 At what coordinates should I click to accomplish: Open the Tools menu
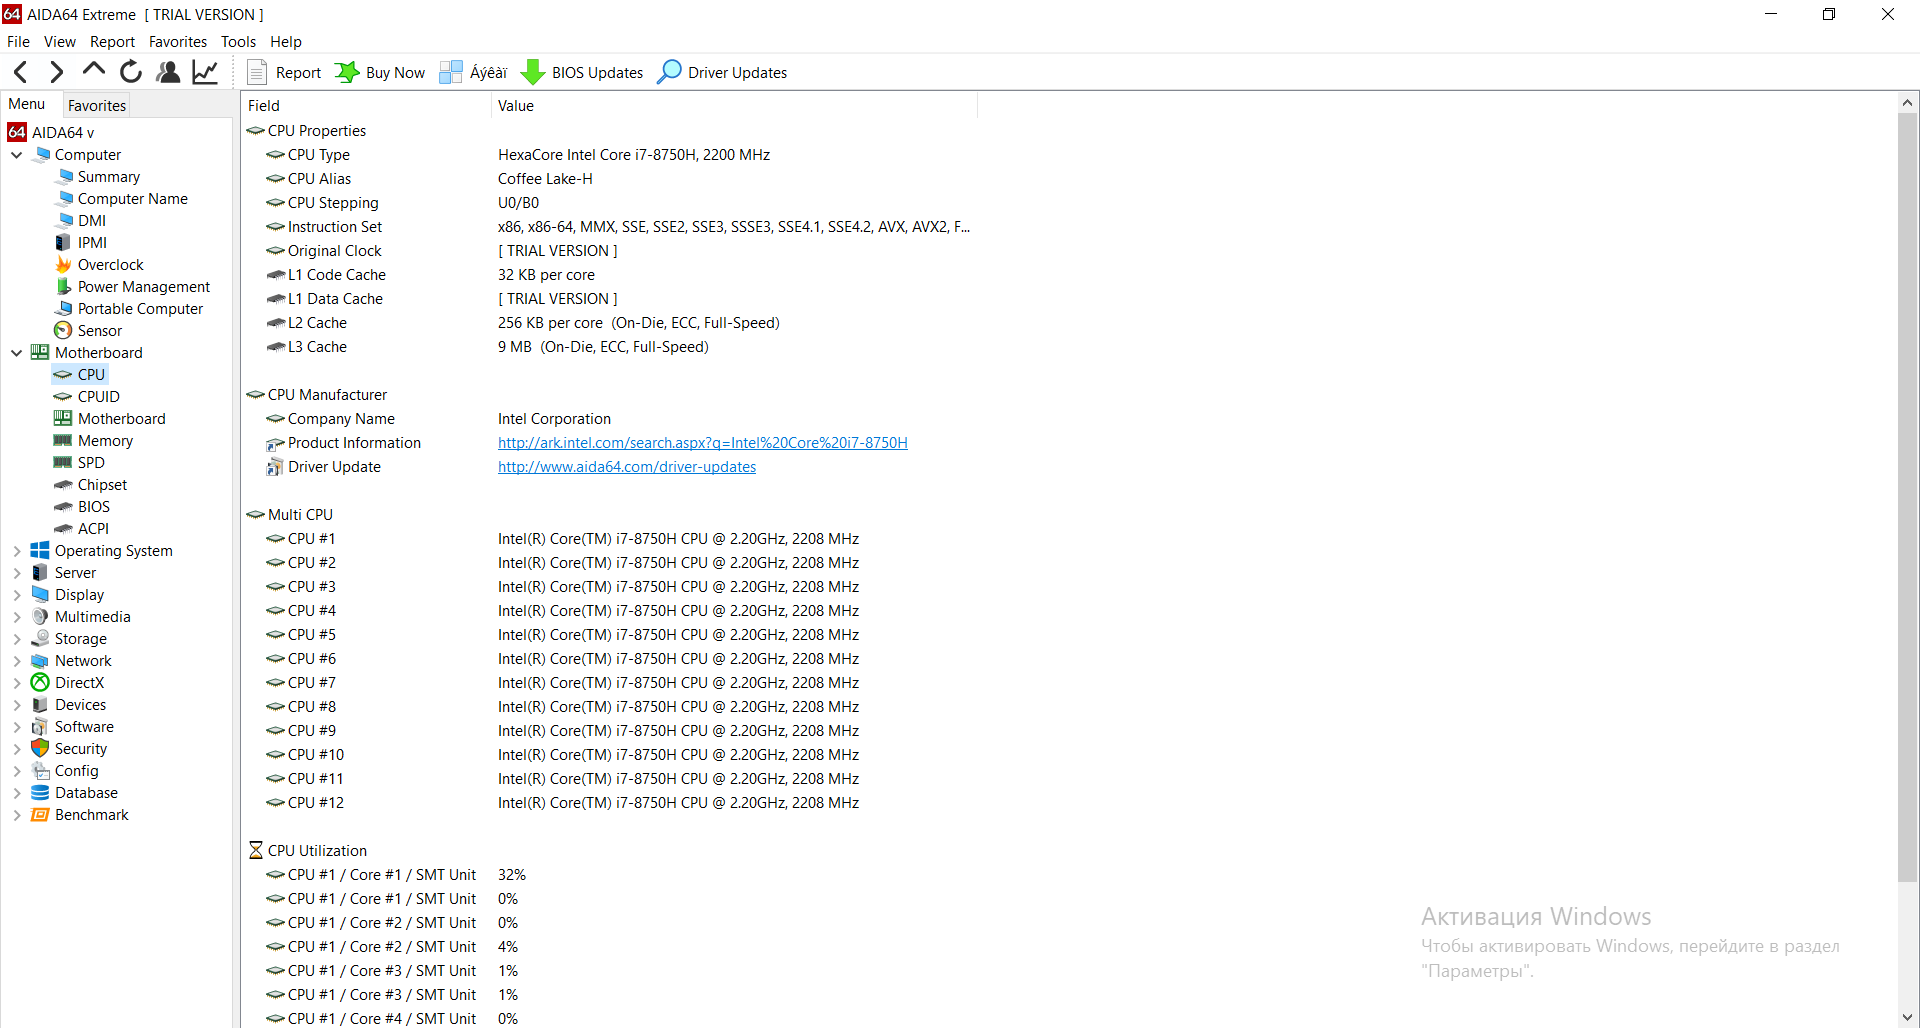(x=238, y=42)
